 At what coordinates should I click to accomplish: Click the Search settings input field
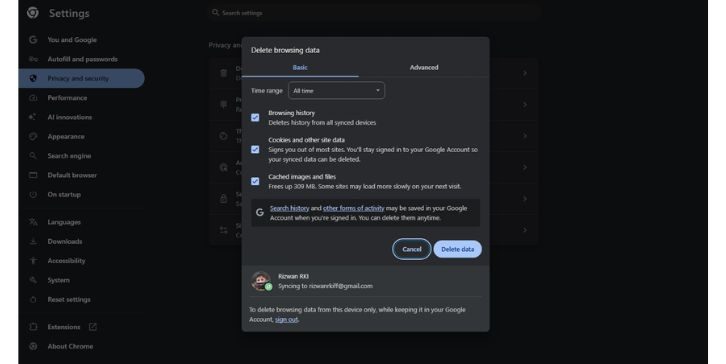coord(374,13)
